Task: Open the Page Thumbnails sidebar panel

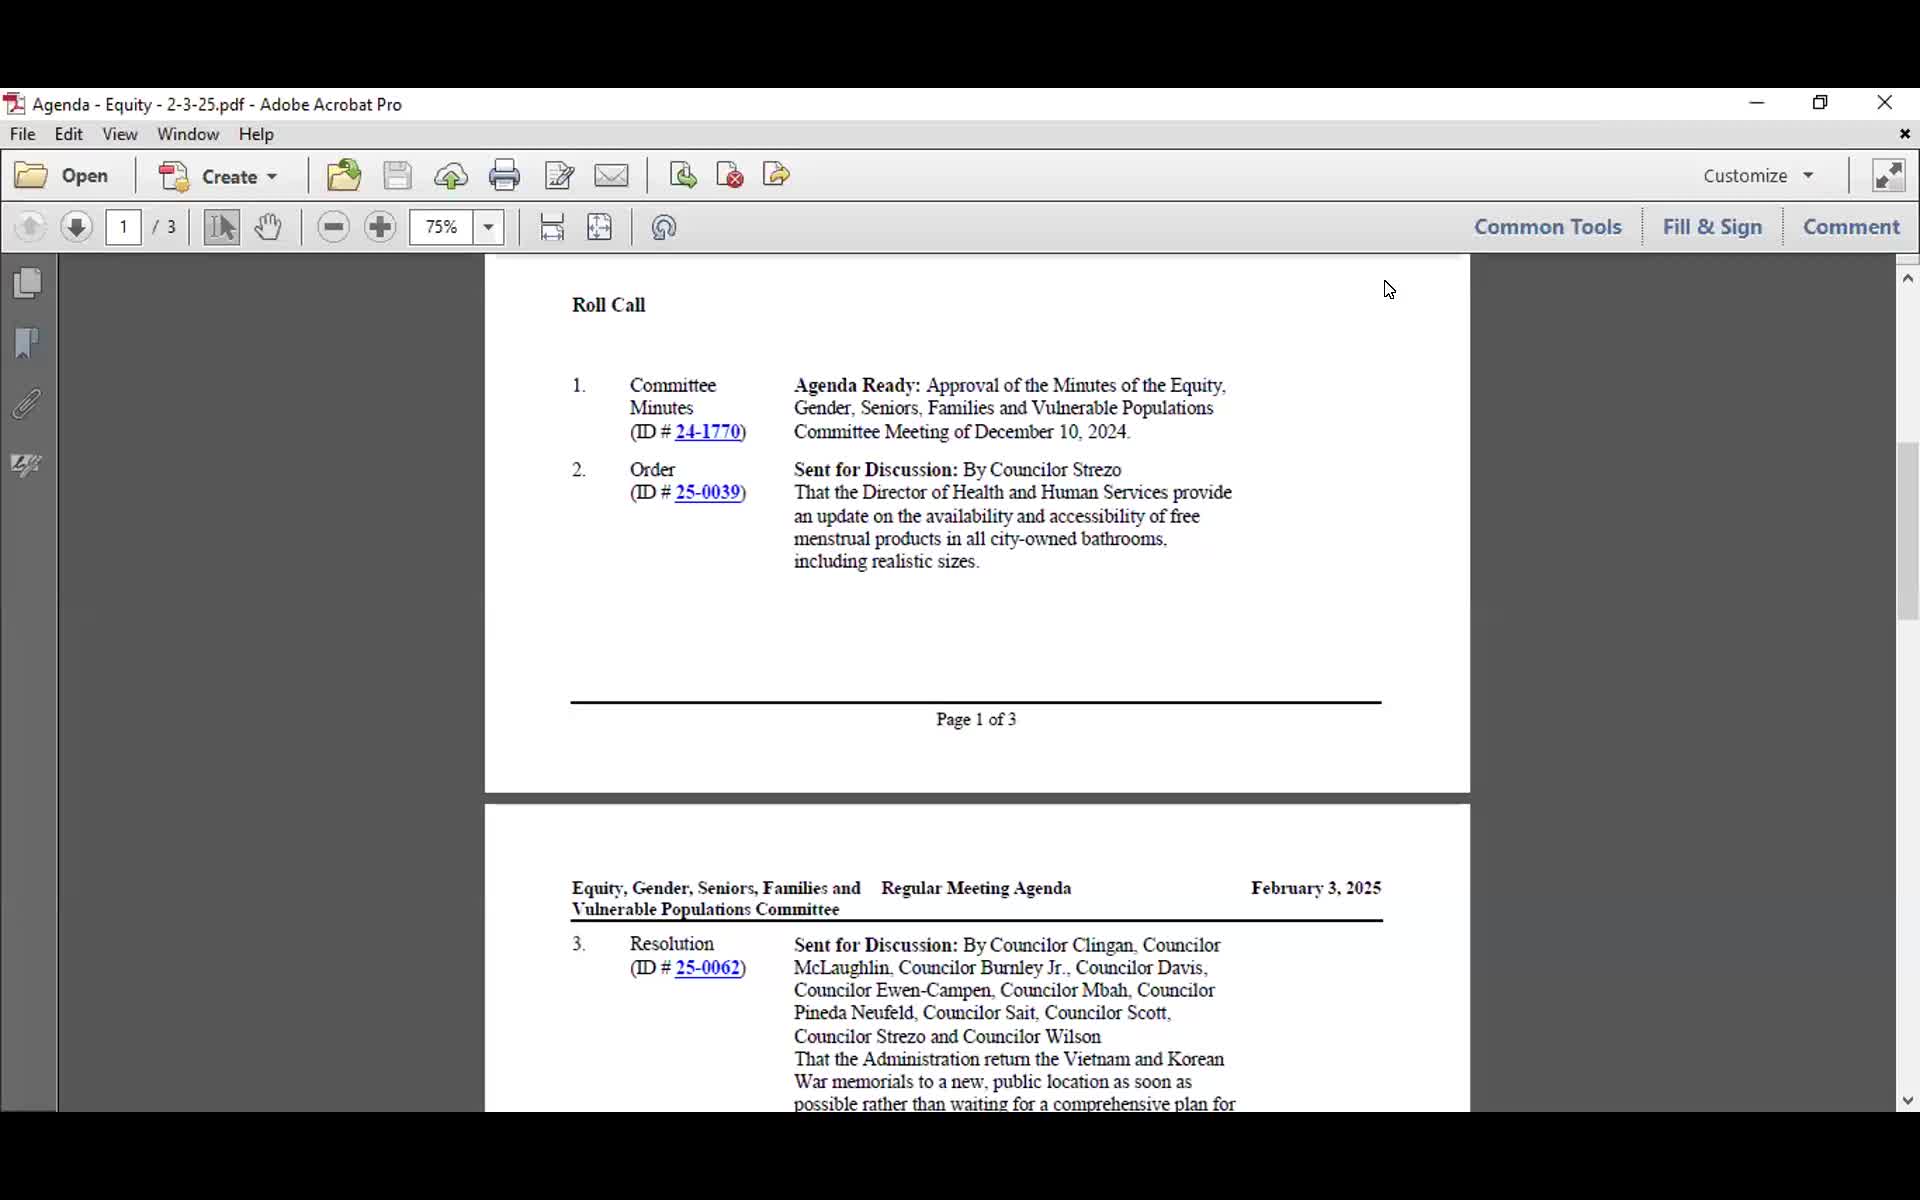Action: click(28, 283)
